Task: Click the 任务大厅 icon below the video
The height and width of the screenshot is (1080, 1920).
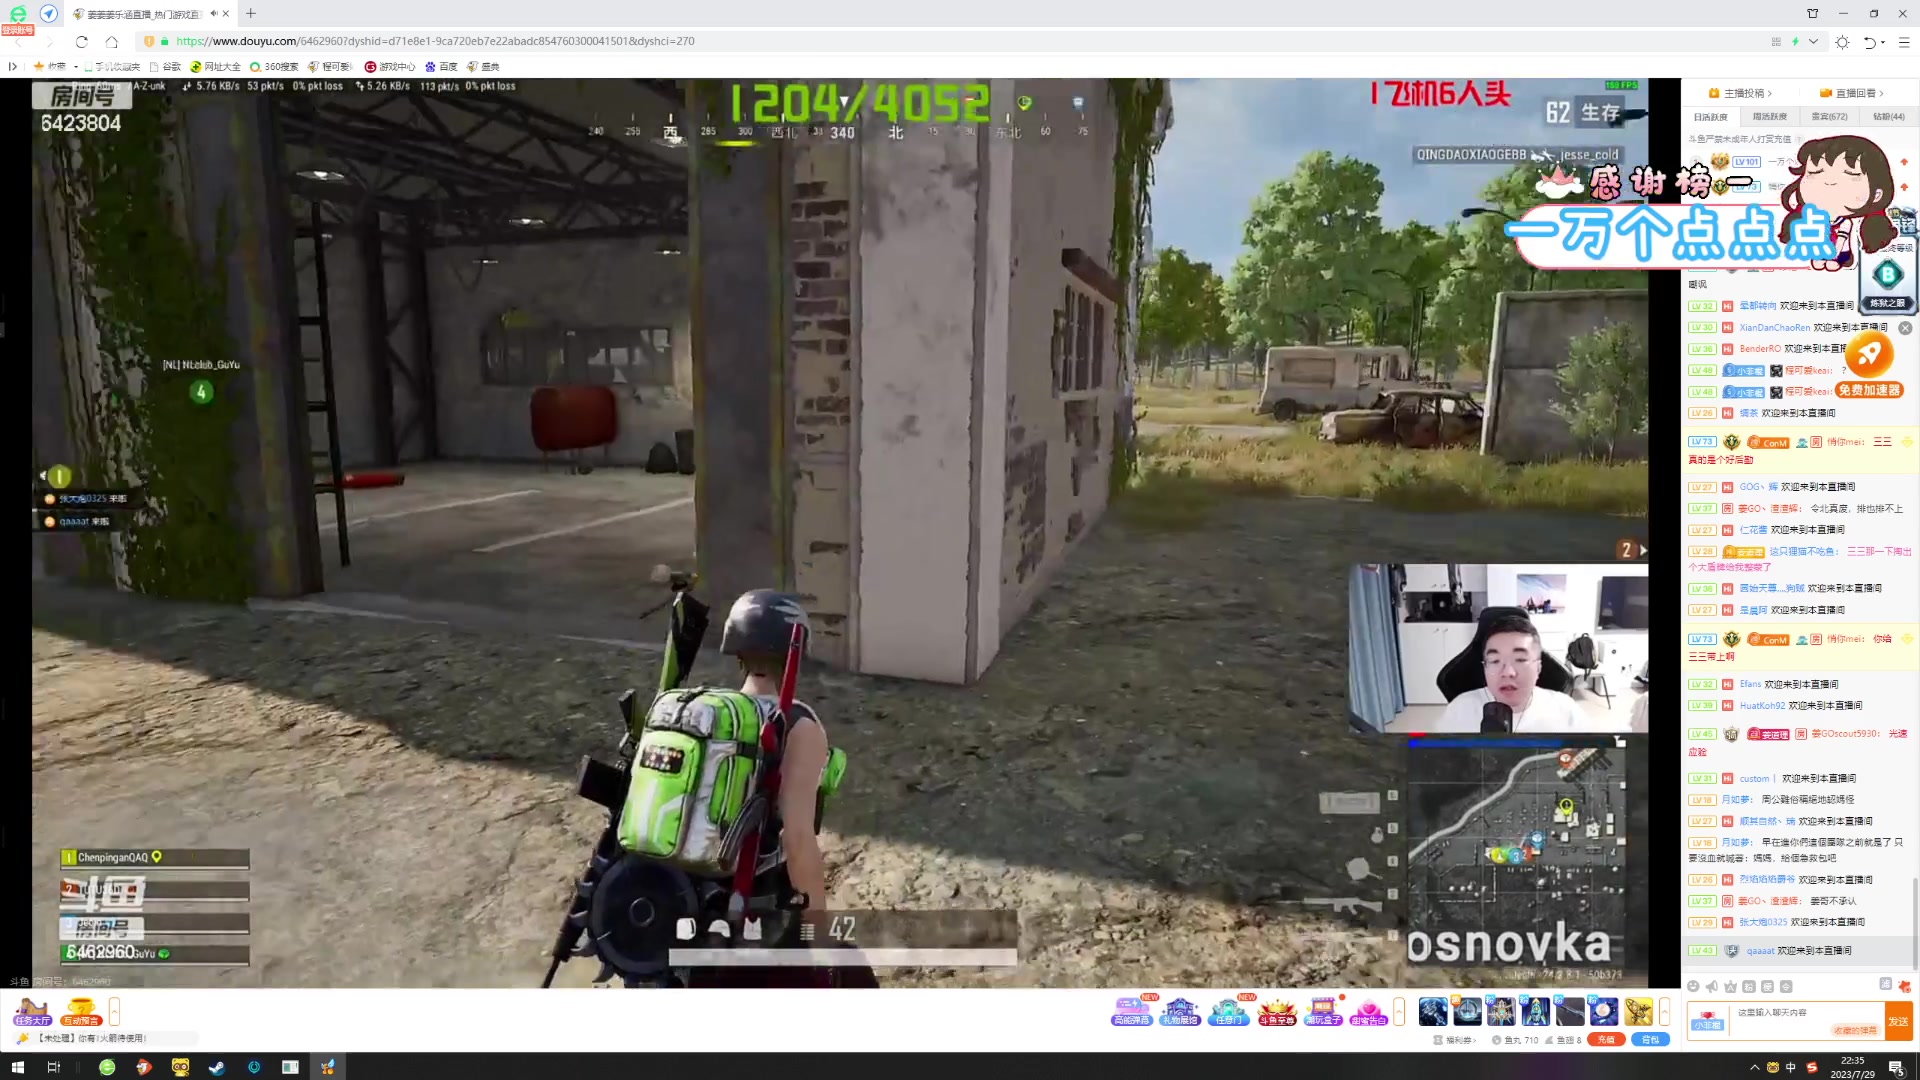Action: point(32,1011)
